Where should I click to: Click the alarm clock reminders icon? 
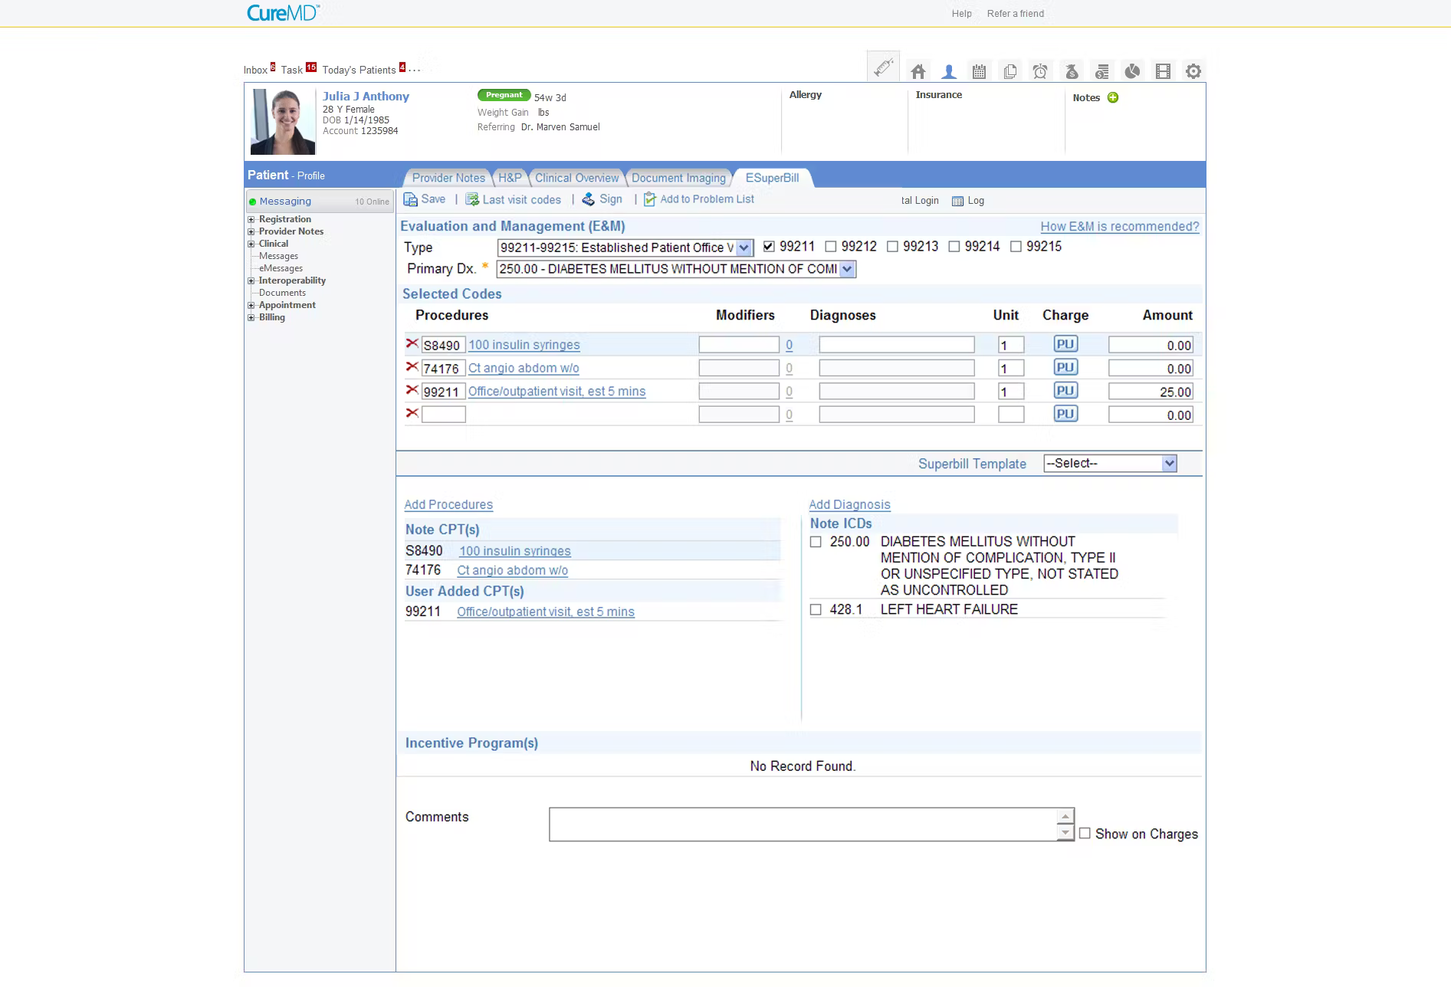click(1040, 71)
